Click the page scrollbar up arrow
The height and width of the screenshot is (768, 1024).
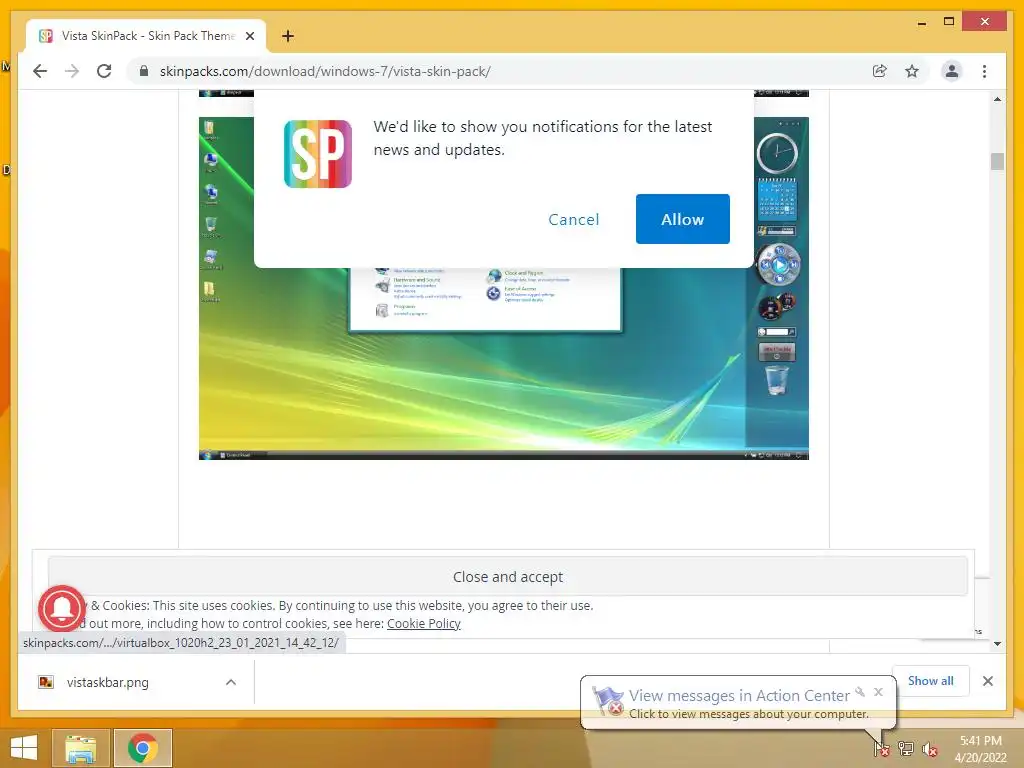click(x=997, y=99)
